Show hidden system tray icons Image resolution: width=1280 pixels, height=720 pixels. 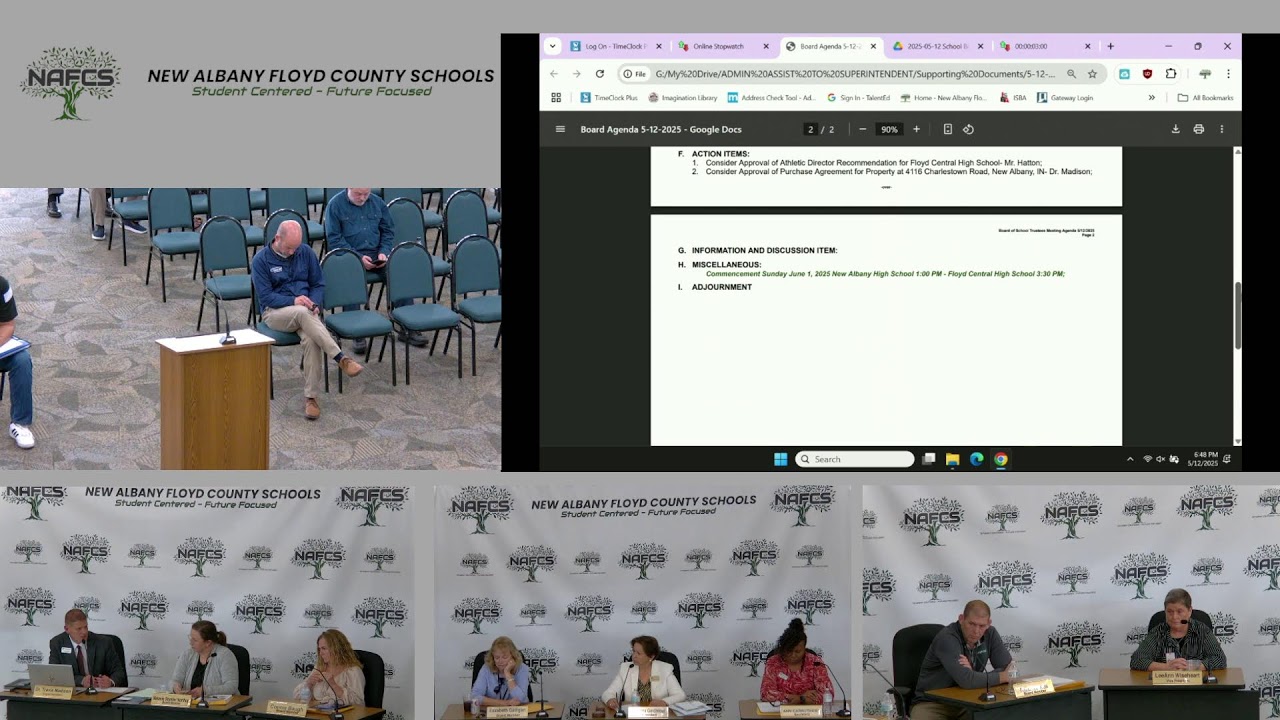coord(1130,459)
